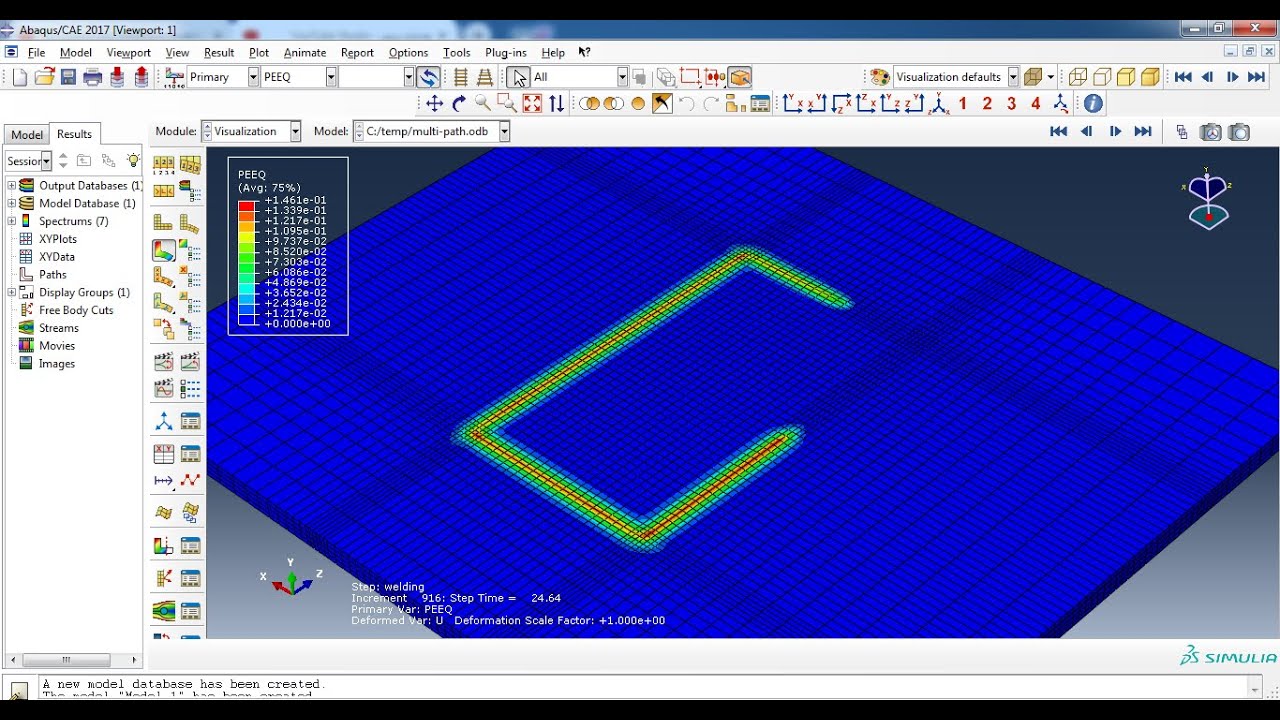
Task: Jump to last frame above viewport
Action: [x=1143, y=131]
